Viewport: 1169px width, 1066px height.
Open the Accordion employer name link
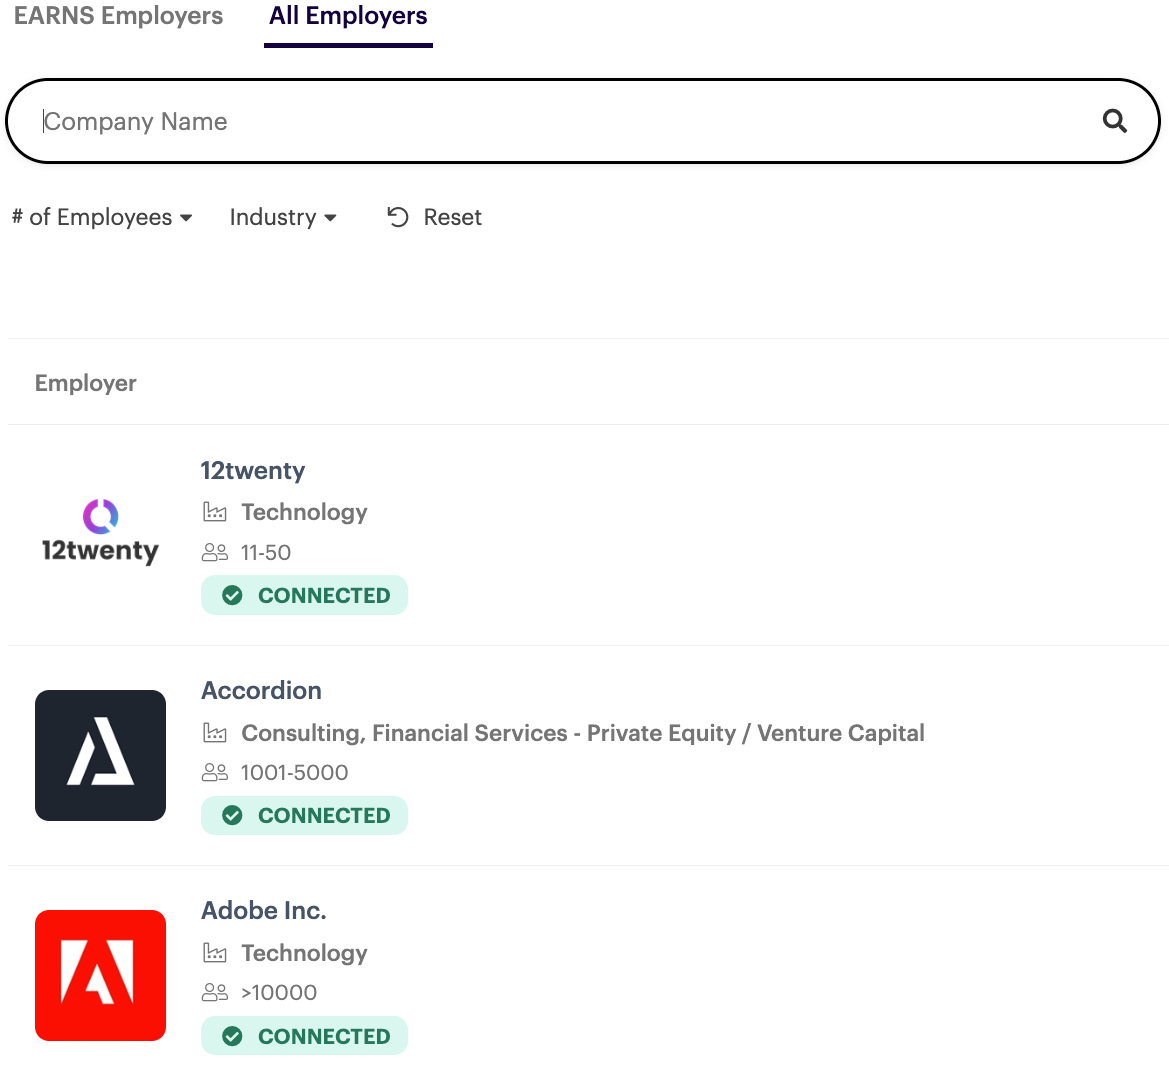[x=261, y=691]
